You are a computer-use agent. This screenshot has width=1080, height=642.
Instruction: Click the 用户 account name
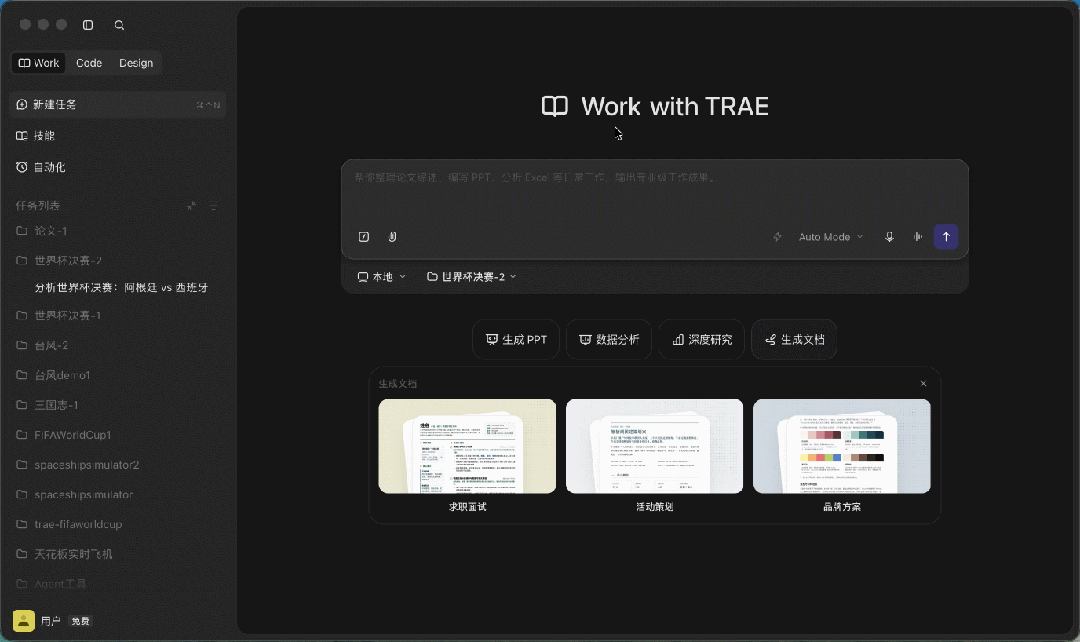click(x=50, y=621)
